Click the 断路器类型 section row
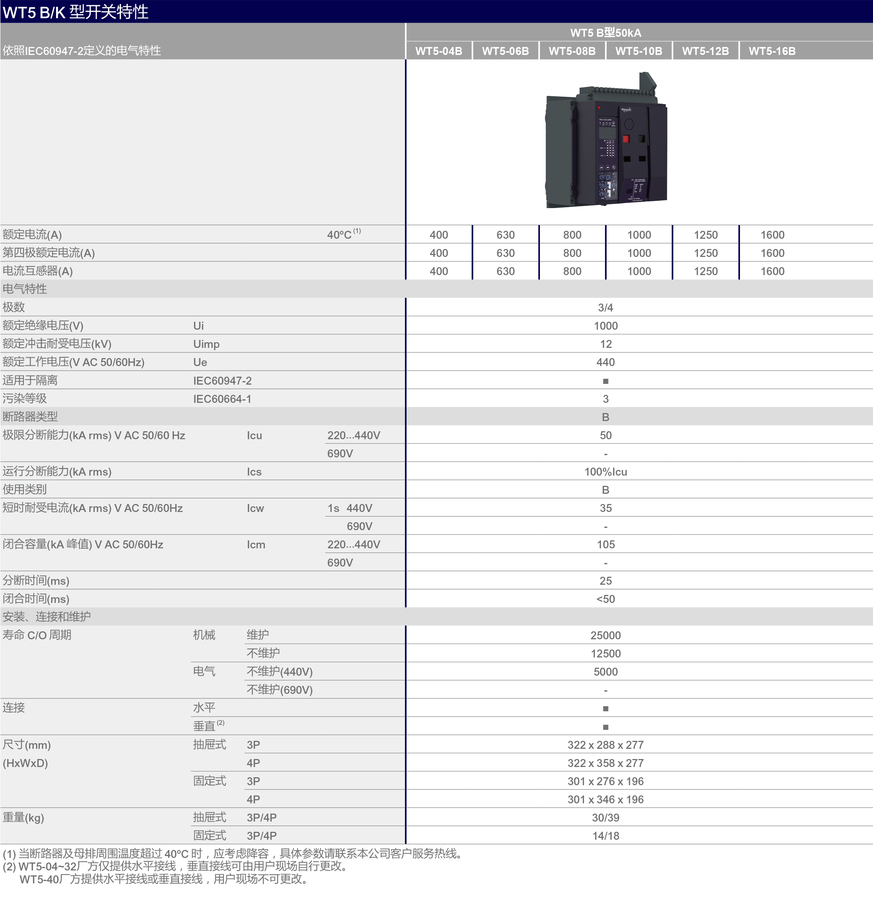 (x=30, y=417)
